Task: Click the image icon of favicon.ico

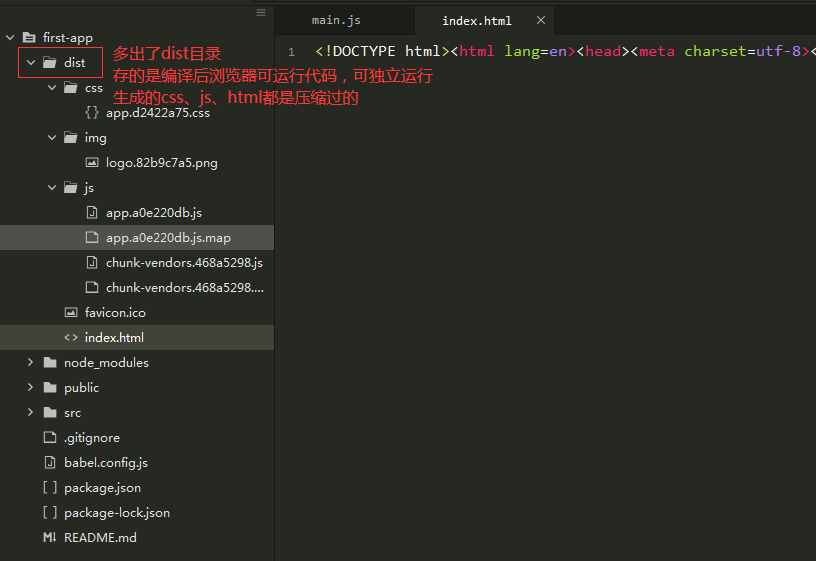Action: coord(71,312)
